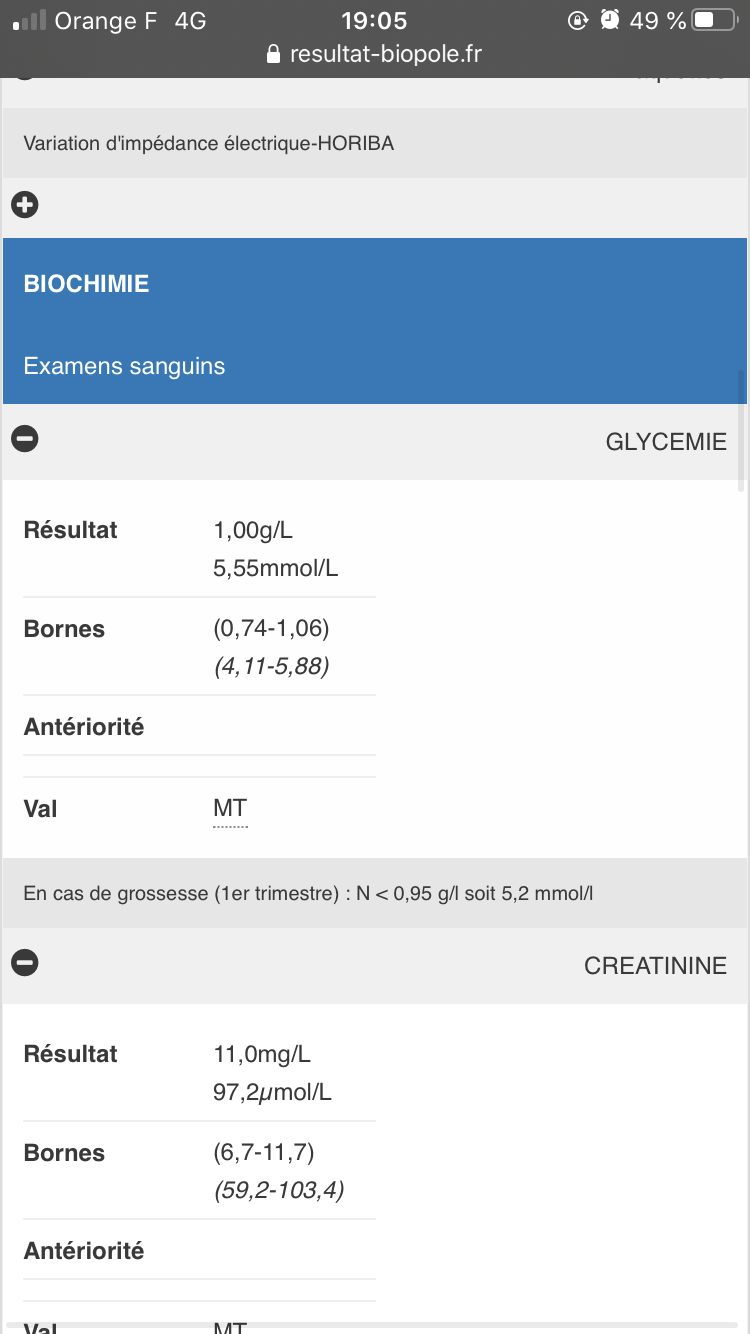
Task: Tap the GLYCEMIE section title
Action: coord(666,442)
